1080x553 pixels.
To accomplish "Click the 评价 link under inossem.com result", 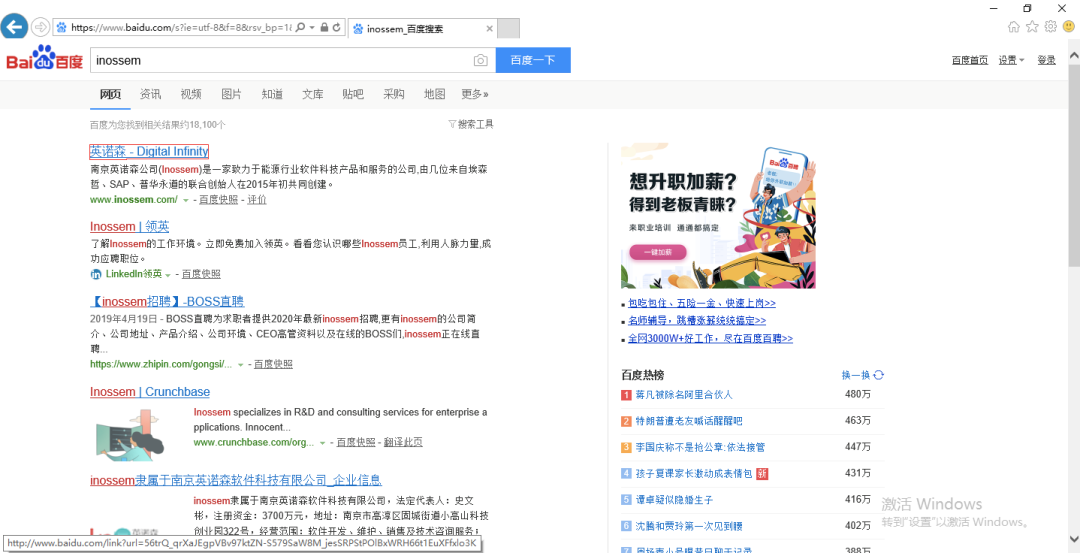I will (257, 200).
